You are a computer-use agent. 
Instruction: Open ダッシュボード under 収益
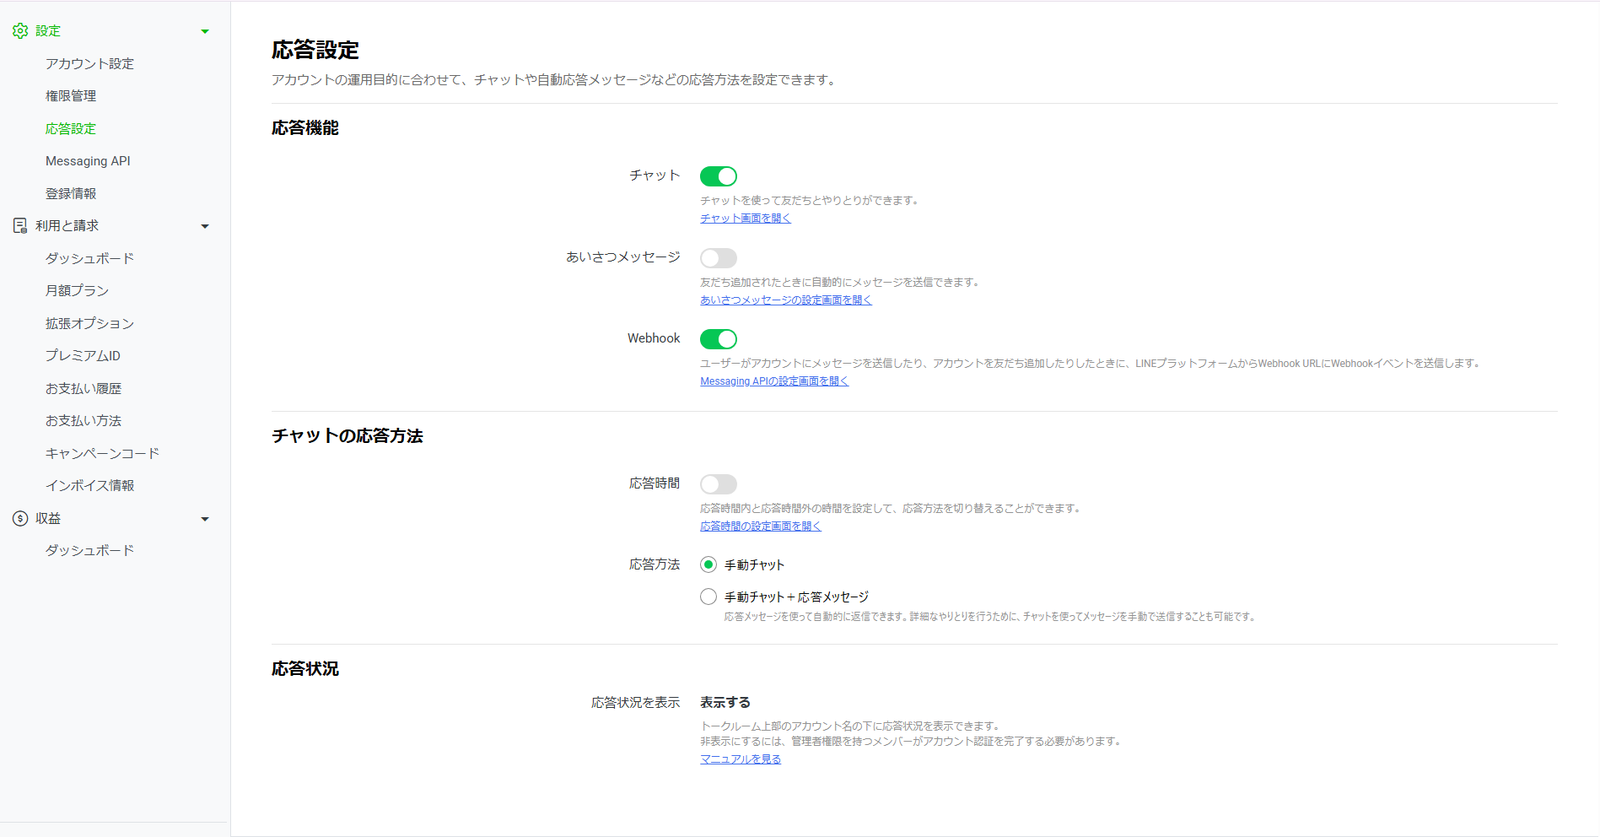pos(89,551)
